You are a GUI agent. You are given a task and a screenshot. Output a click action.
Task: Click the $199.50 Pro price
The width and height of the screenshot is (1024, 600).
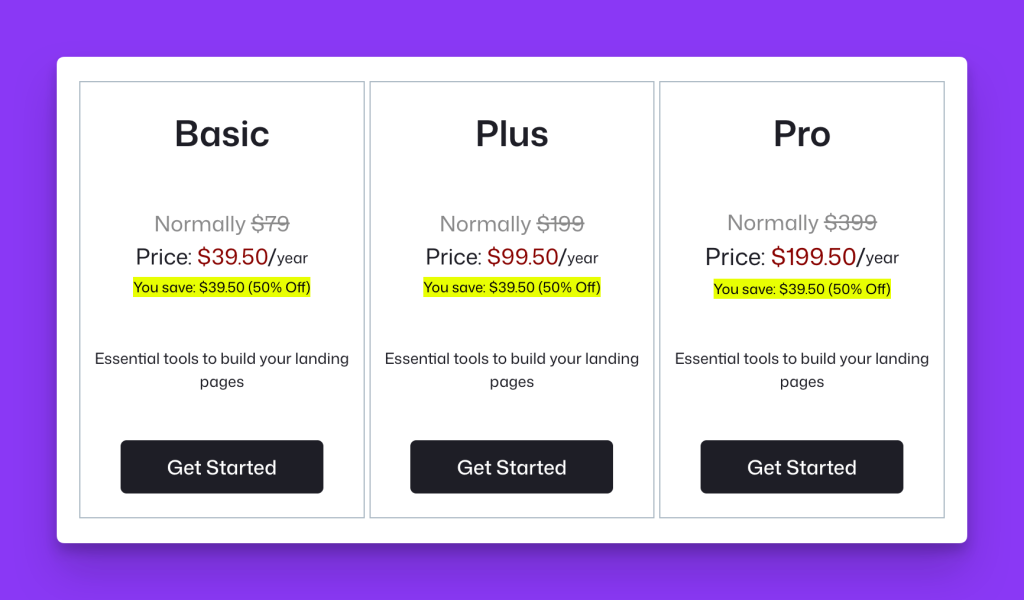pyautogui.click(x=813, y=257)
